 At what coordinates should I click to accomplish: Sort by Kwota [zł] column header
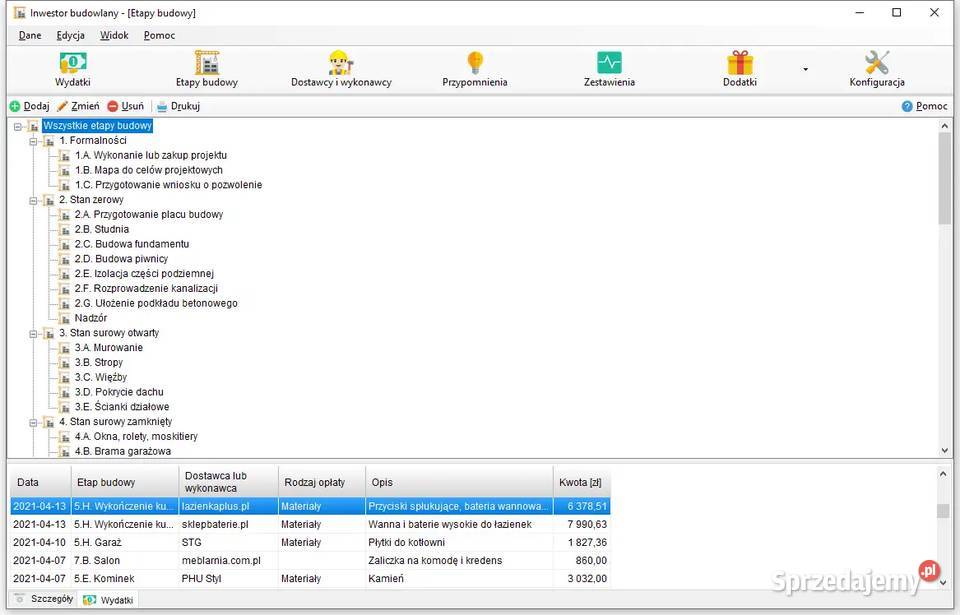(x=581, y=482)
